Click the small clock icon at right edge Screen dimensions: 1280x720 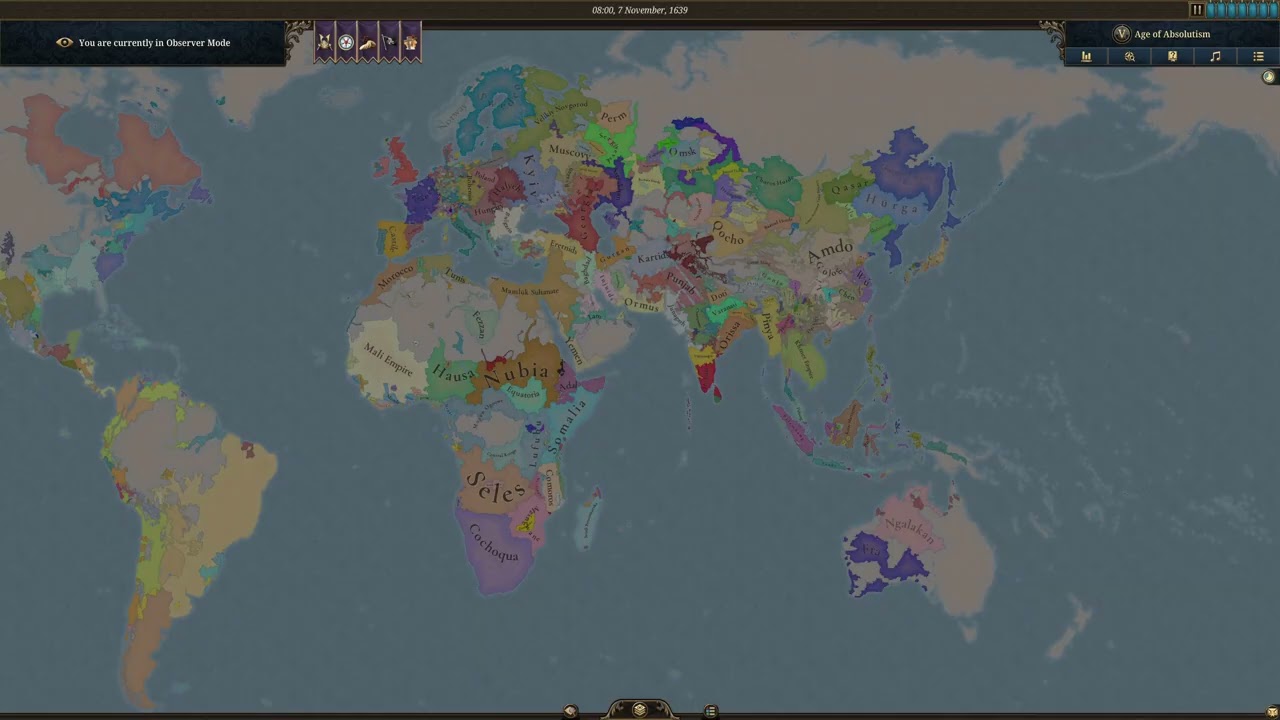point(1269,77)
